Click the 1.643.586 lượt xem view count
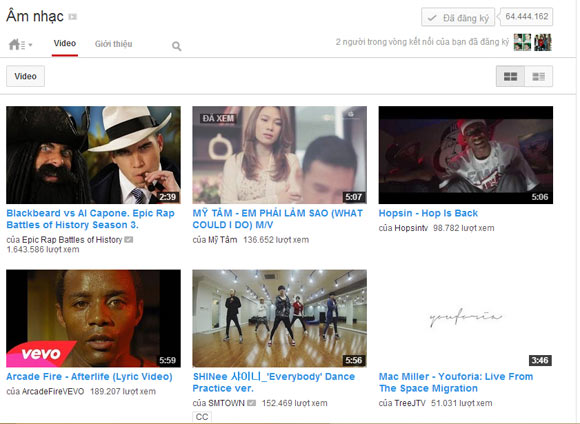The height and width of the screenshot is (424, 580). click(43, 250)
